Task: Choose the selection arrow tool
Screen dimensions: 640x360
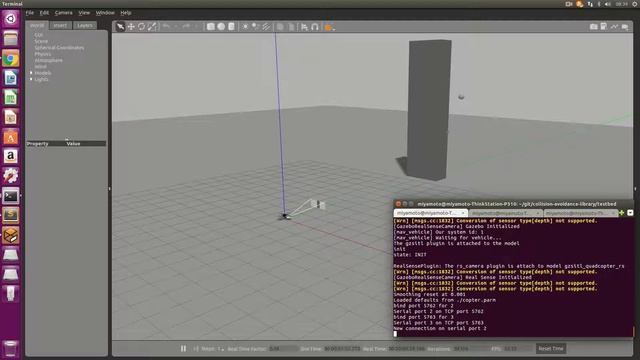Action: click(120, 27)
